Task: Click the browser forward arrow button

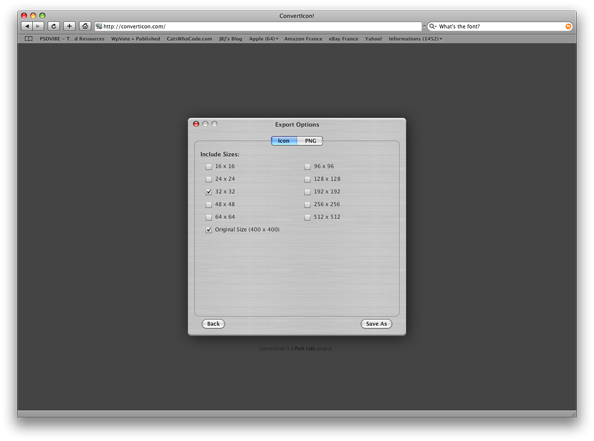Action: [38, 26]
